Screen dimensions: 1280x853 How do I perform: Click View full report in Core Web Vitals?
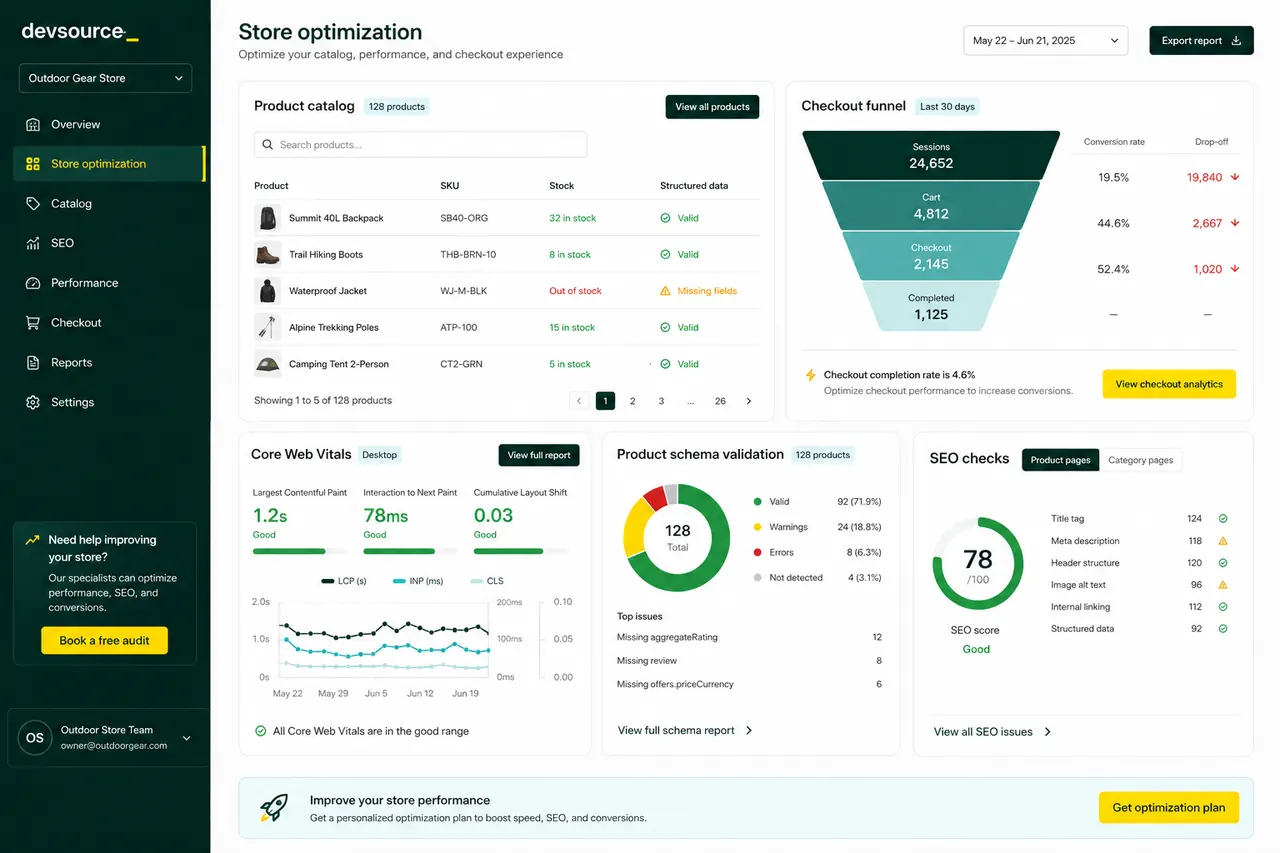tap(539, 455)
